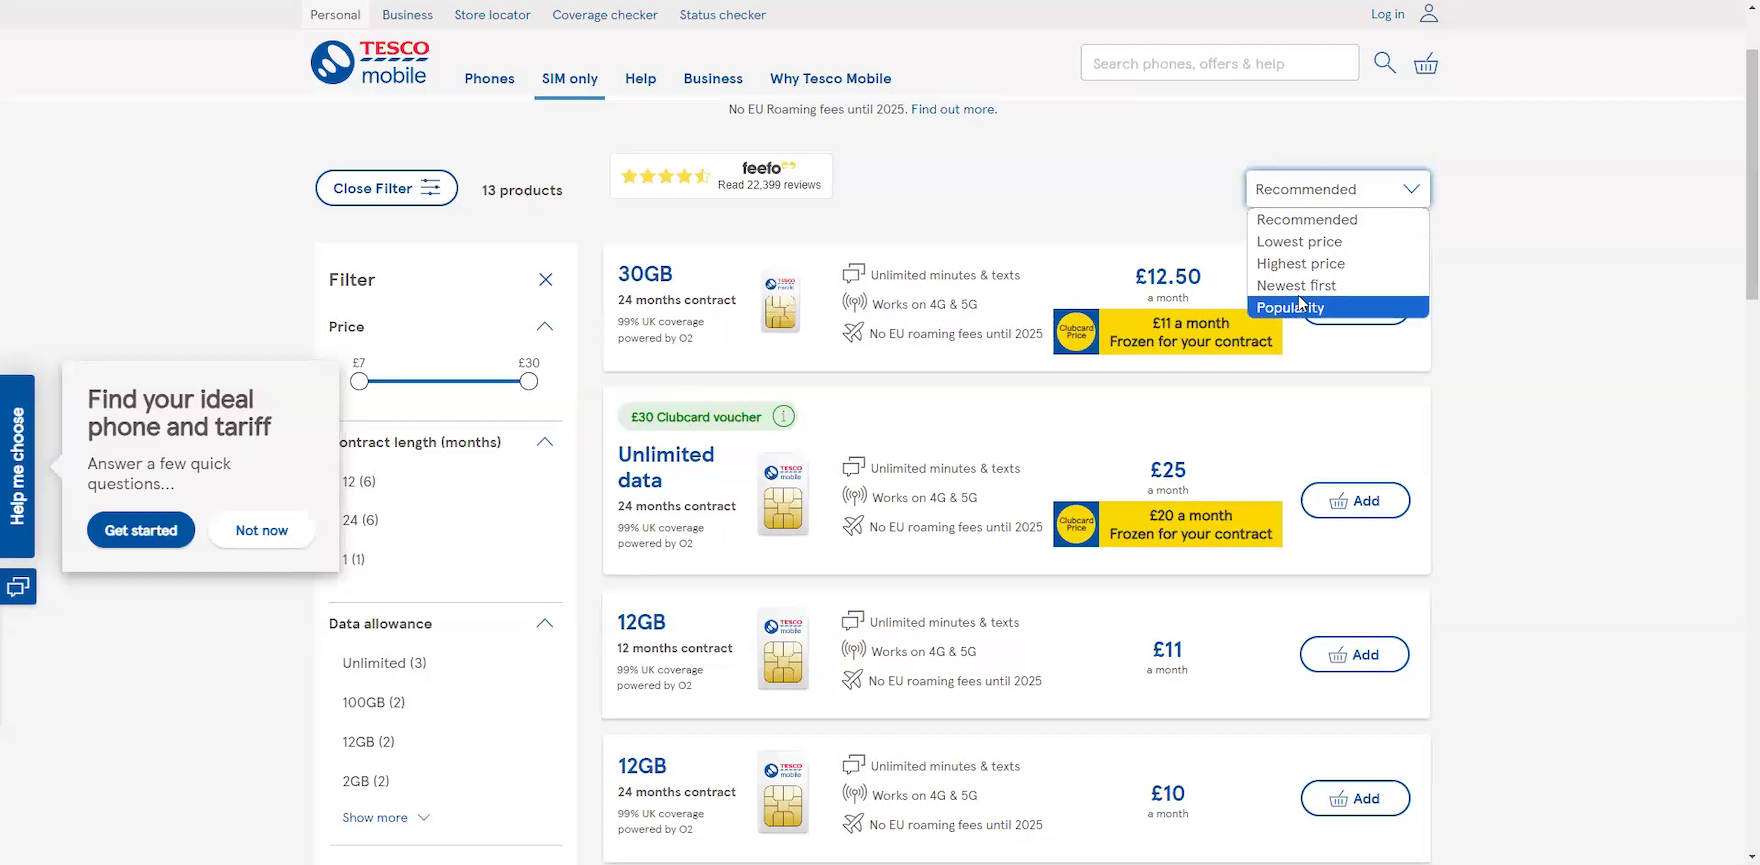
Task: Go to Coverage checker in top bar
Action: (604, 15)
